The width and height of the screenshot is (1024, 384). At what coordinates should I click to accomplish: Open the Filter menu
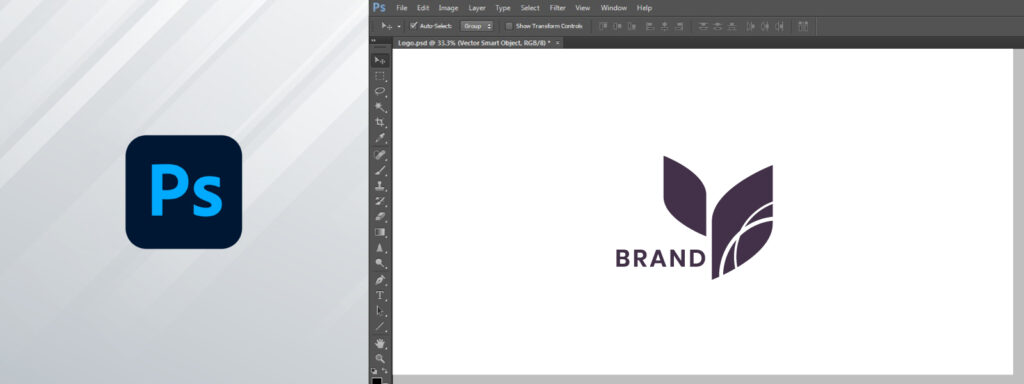[x=558, y=8]
